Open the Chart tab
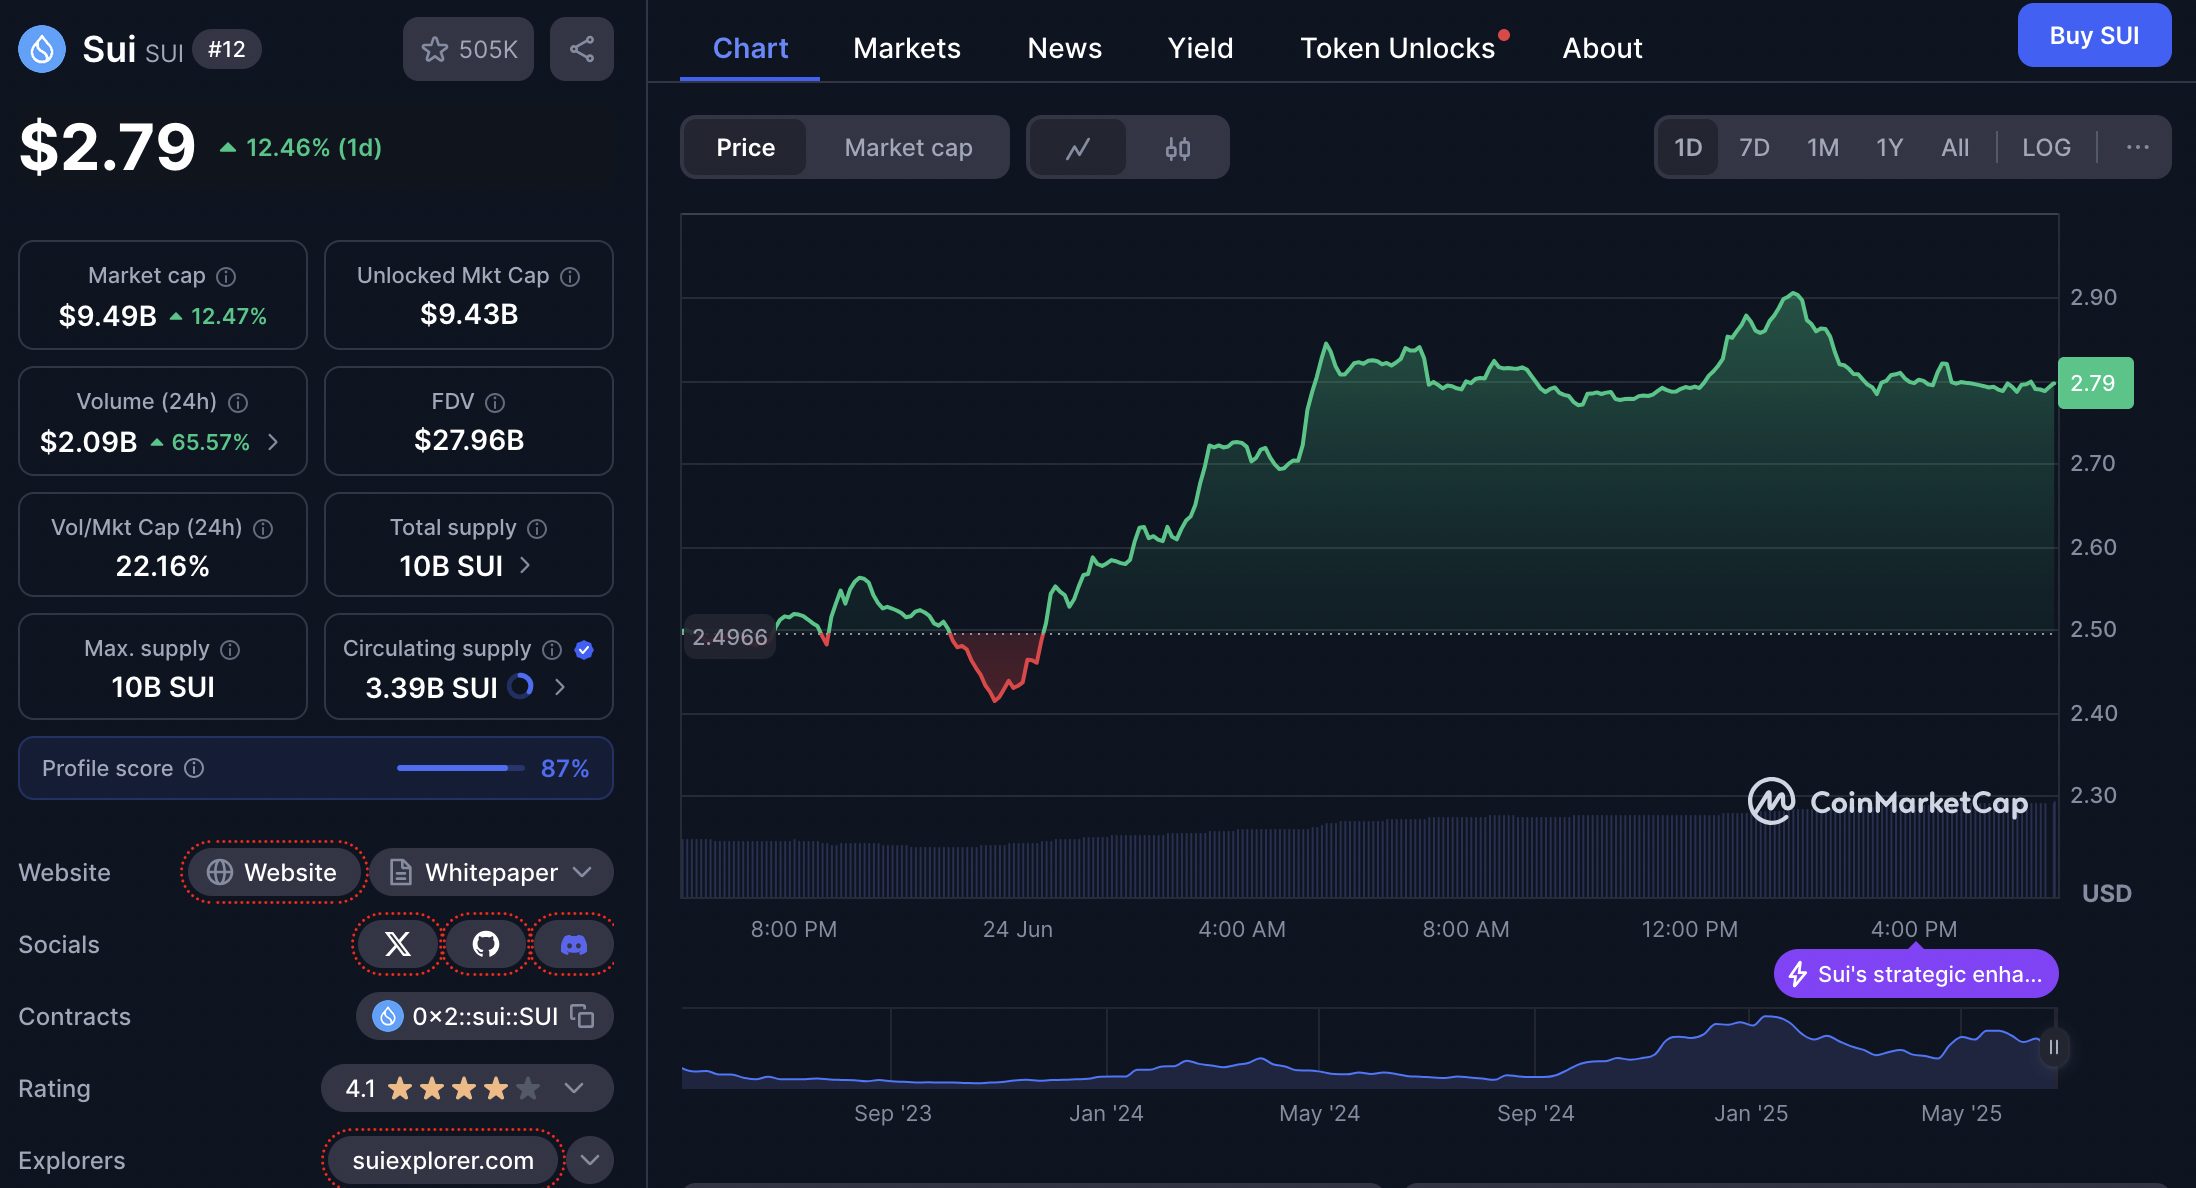The image size is (2196, 1188). coord(750,48)
